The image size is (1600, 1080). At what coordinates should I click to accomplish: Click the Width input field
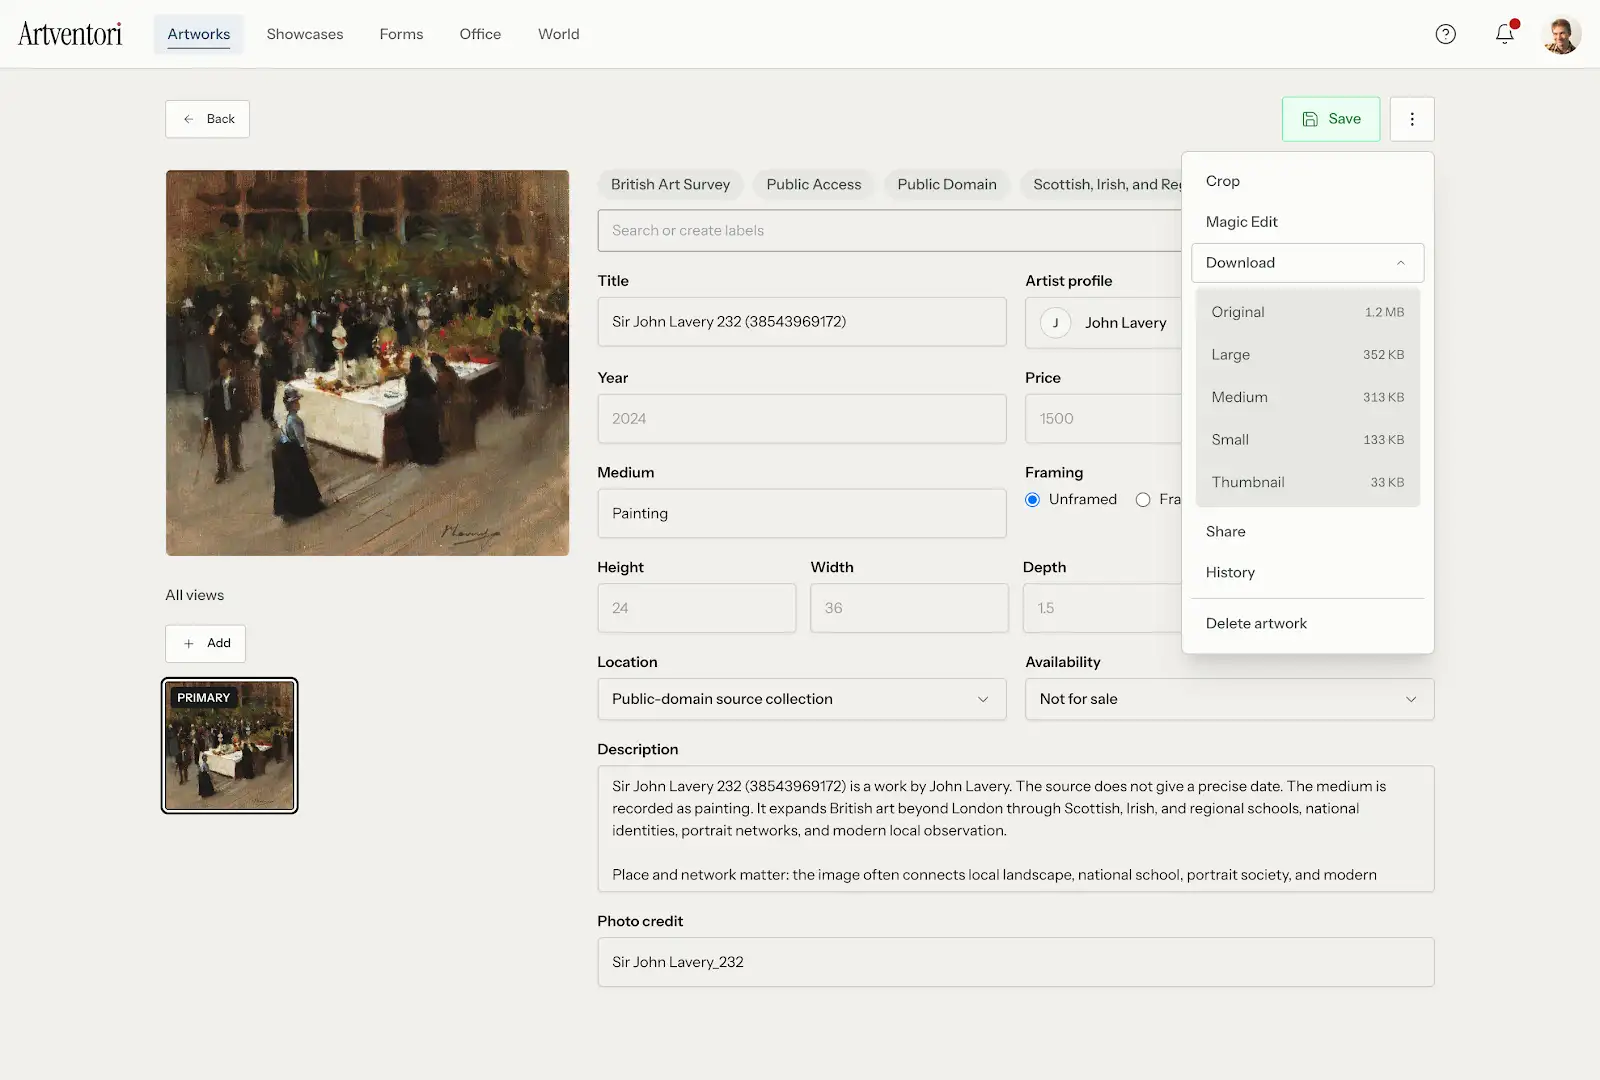click(x=909, y=608)
